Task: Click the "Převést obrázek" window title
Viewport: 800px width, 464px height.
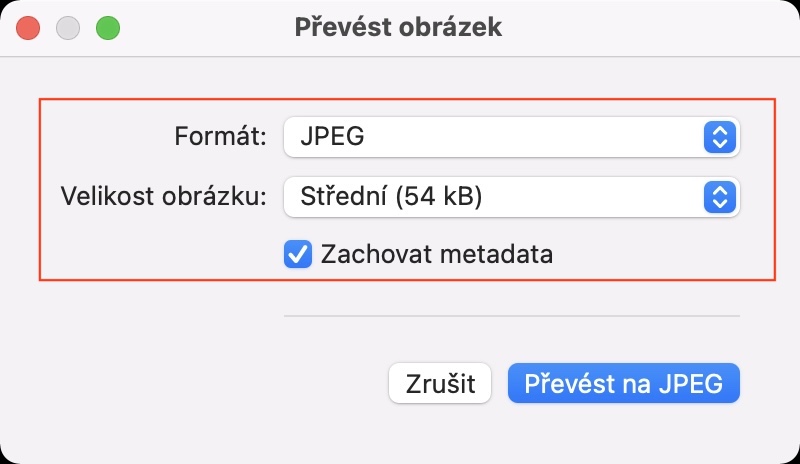Action: 398,27
